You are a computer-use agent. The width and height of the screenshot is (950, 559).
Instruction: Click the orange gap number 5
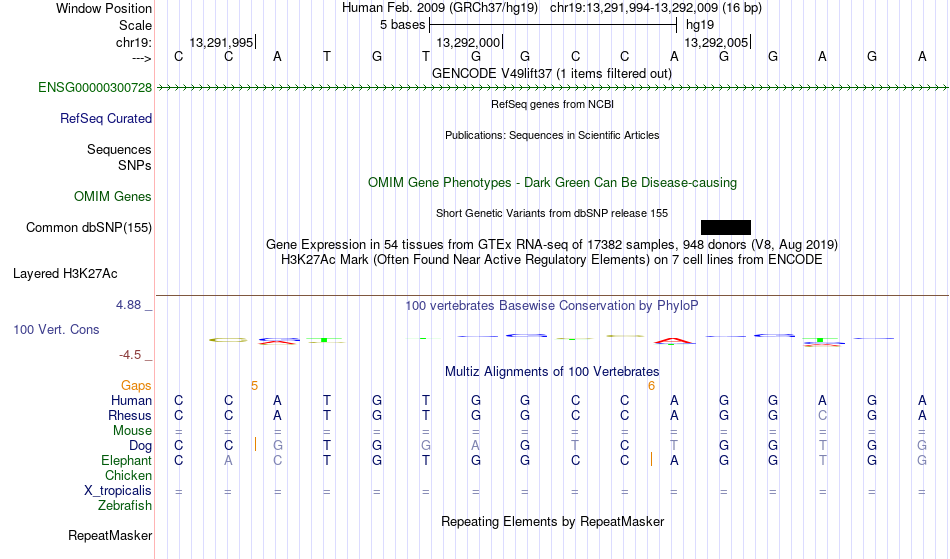254,386
